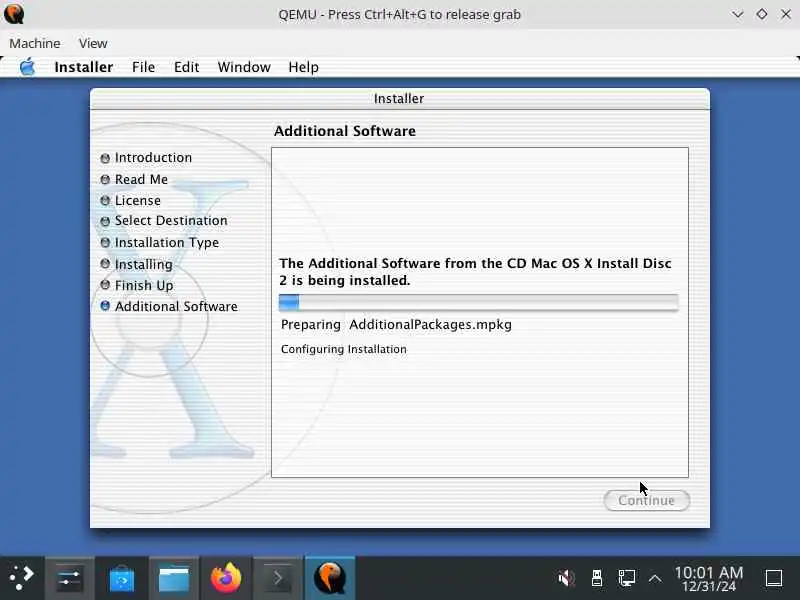Click the Select Destination step label
The height and width of the screenshot is (600, 800).
click(x=171, y=220)
